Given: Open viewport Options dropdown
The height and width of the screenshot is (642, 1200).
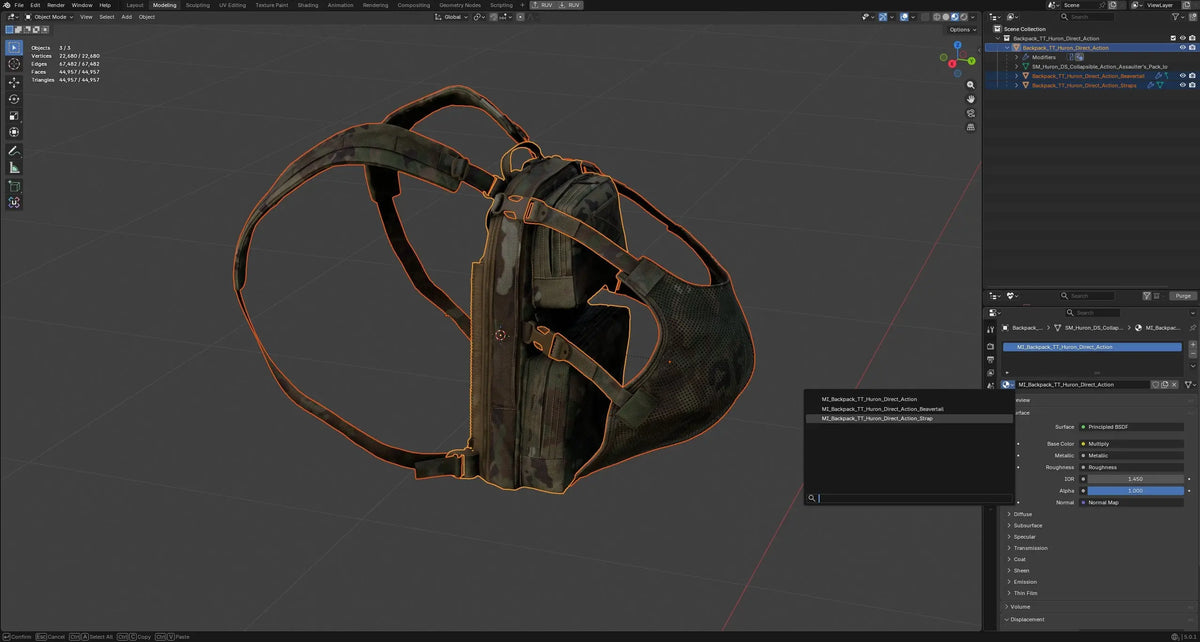Looking at the screenshot, I should 961,30.
